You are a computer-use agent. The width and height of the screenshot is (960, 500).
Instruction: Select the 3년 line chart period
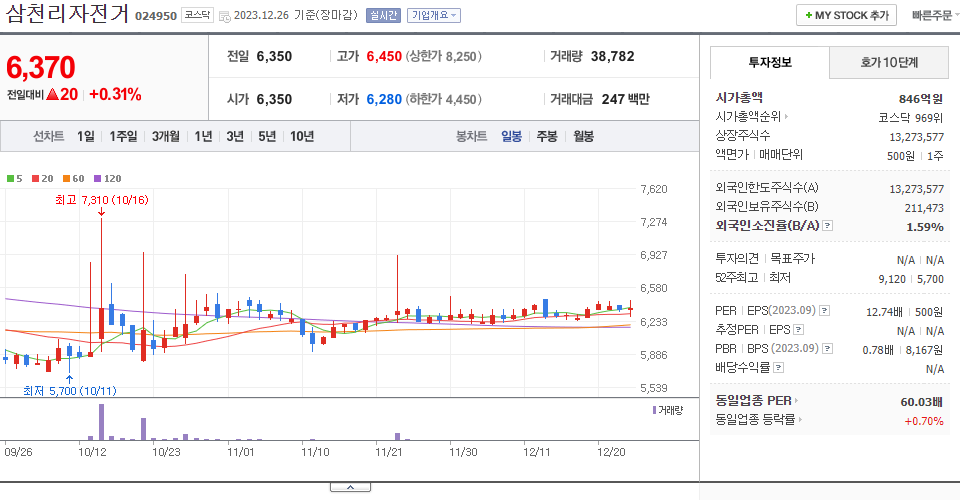[x=234, y=136]
